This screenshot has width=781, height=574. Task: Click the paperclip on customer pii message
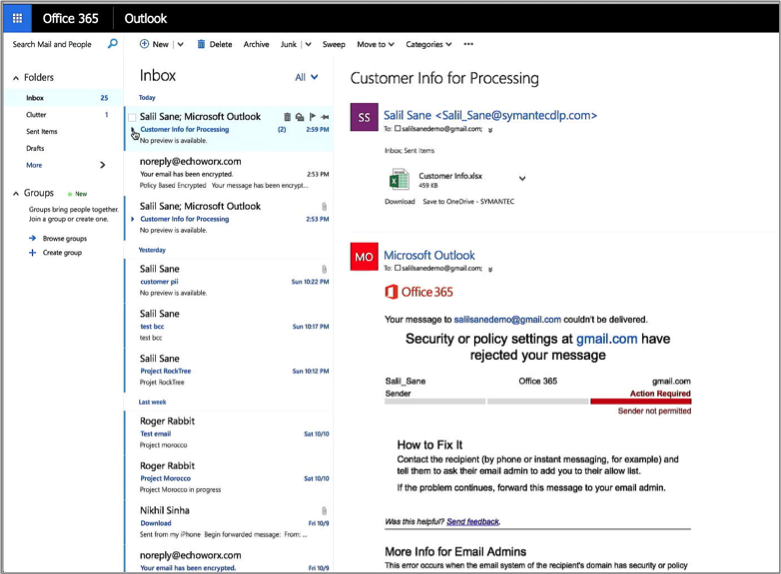pyautogui.click(x=324, y=269)
